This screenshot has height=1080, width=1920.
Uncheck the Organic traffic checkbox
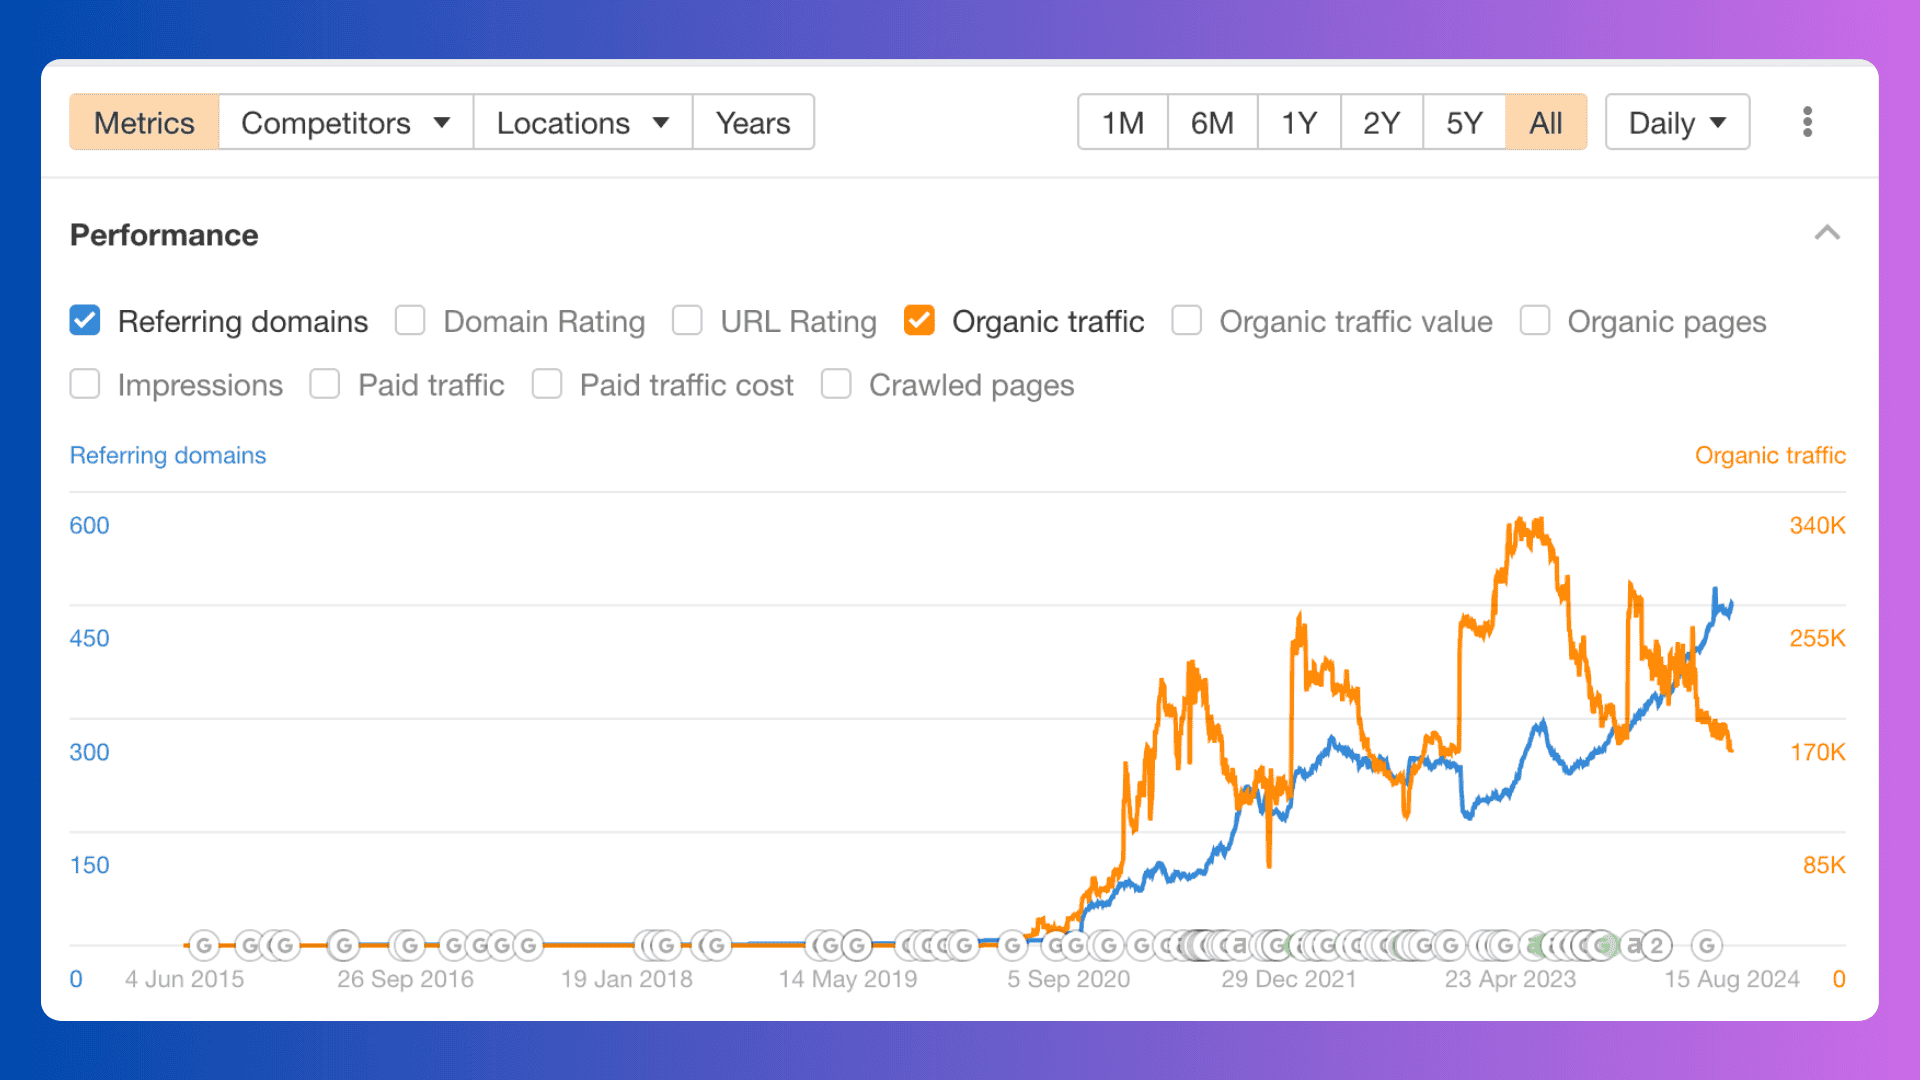click(x=919, y=321)
